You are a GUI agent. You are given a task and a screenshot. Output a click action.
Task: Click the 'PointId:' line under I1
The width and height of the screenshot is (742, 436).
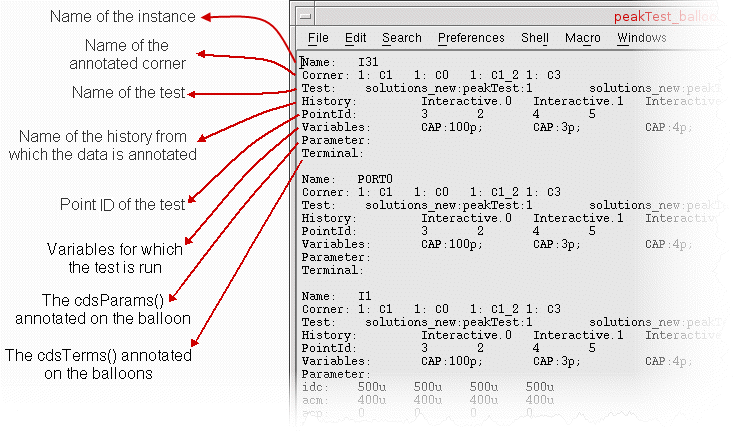328,348
